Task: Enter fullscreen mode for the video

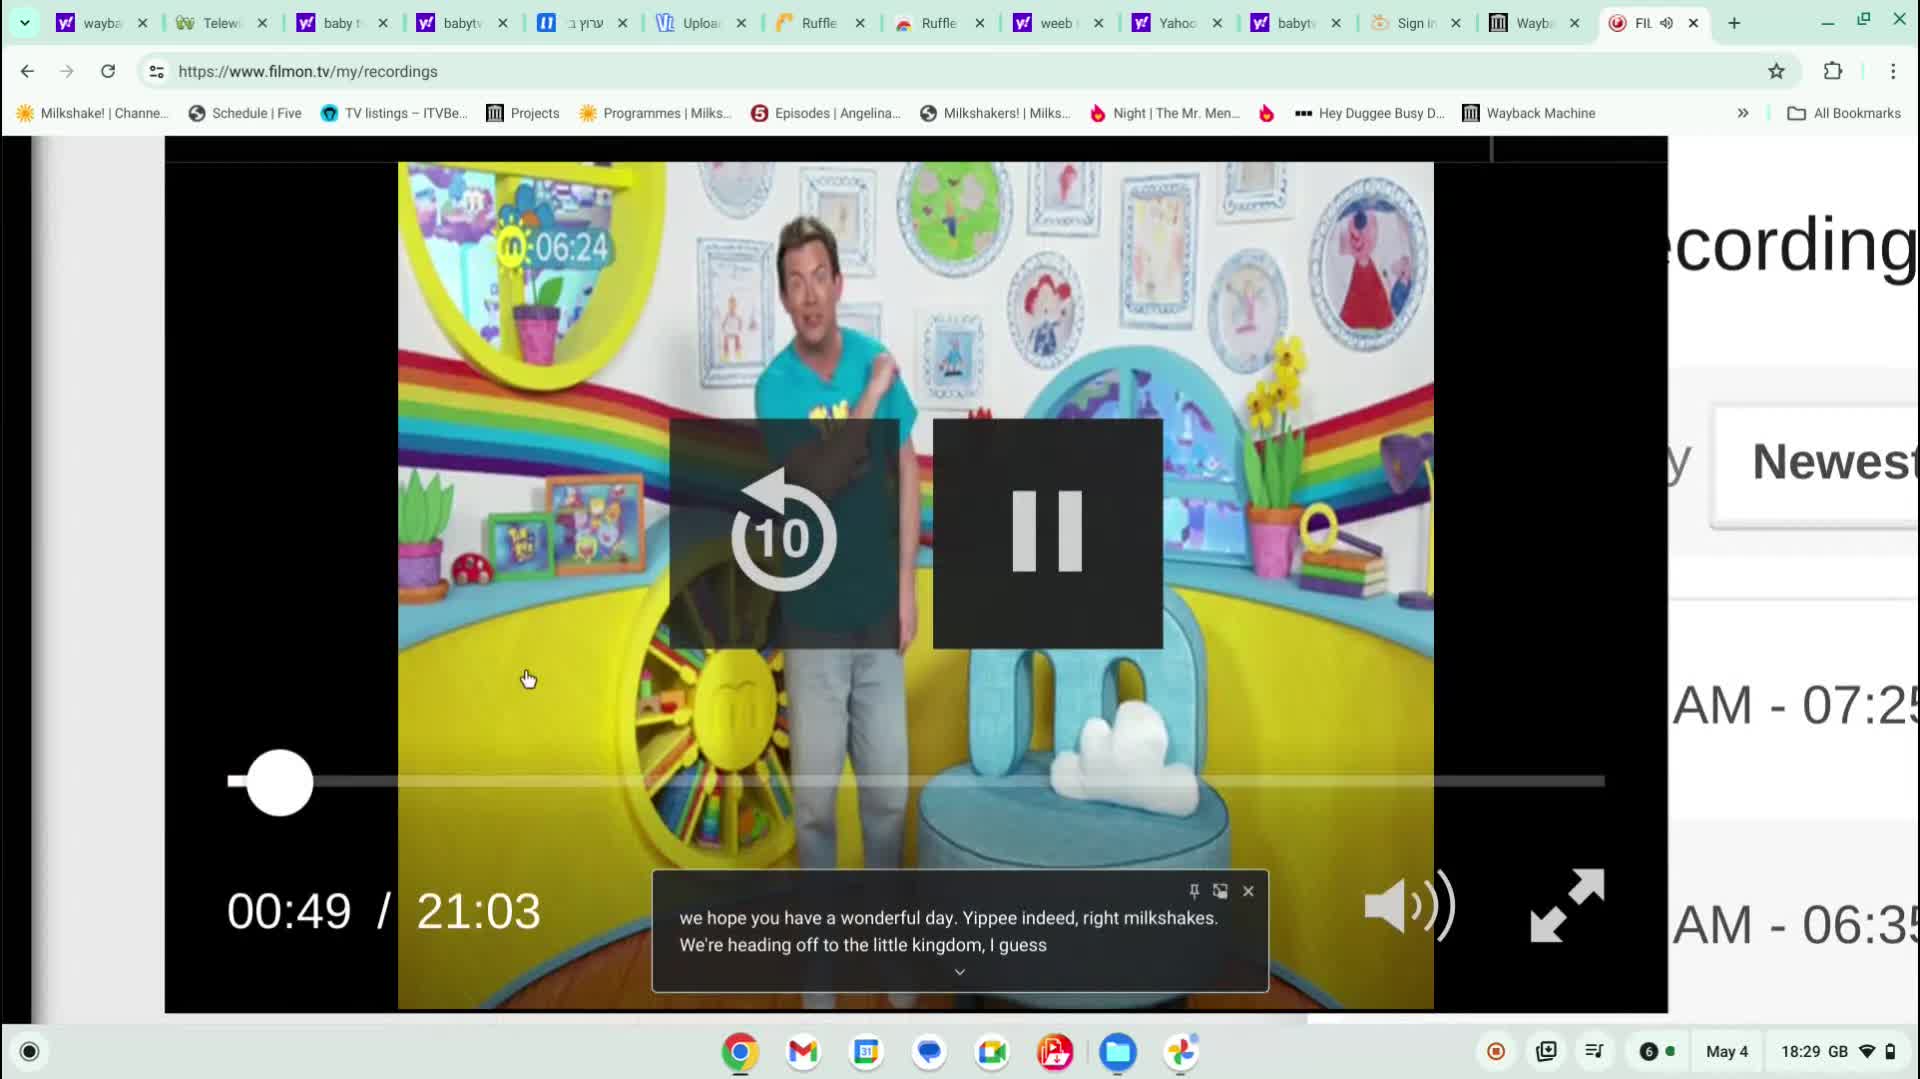Action: coord(1565,905)
